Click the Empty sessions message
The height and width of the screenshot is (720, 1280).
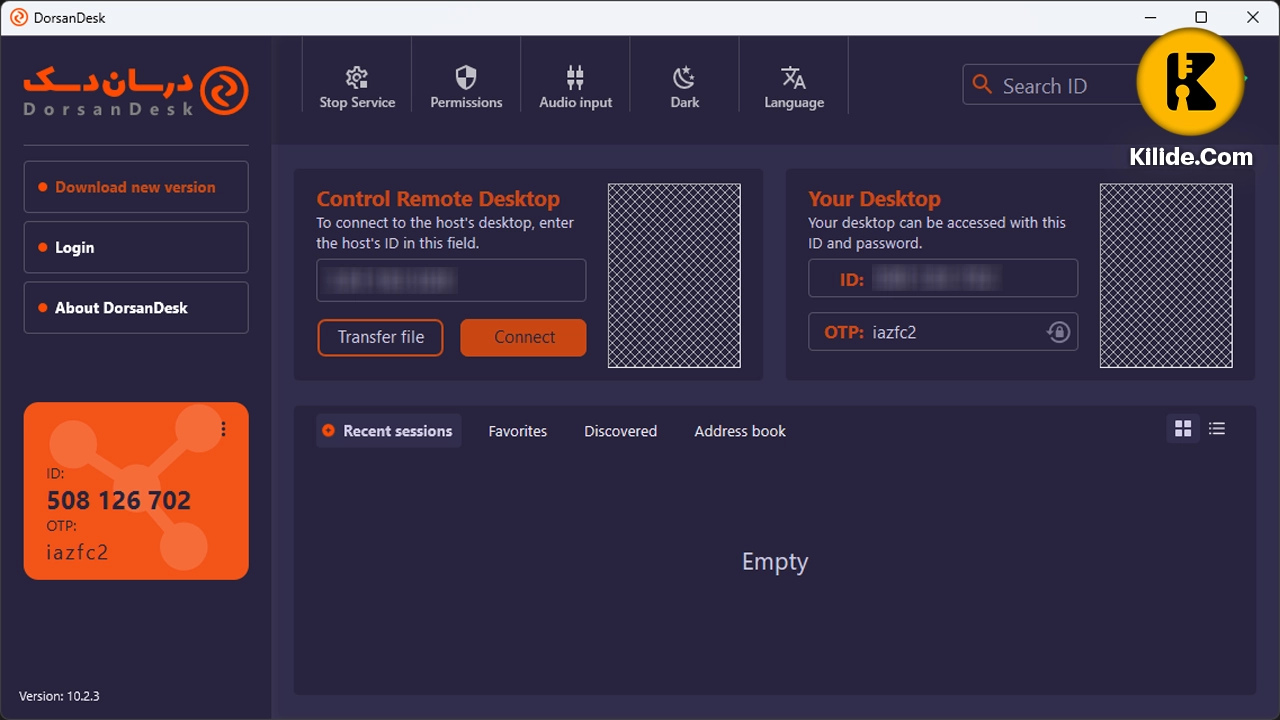(775, 562)
